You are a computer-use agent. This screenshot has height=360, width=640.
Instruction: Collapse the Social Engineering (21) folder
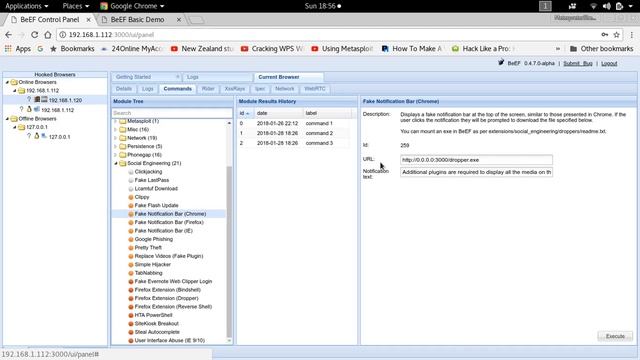[x=116, y=163]
